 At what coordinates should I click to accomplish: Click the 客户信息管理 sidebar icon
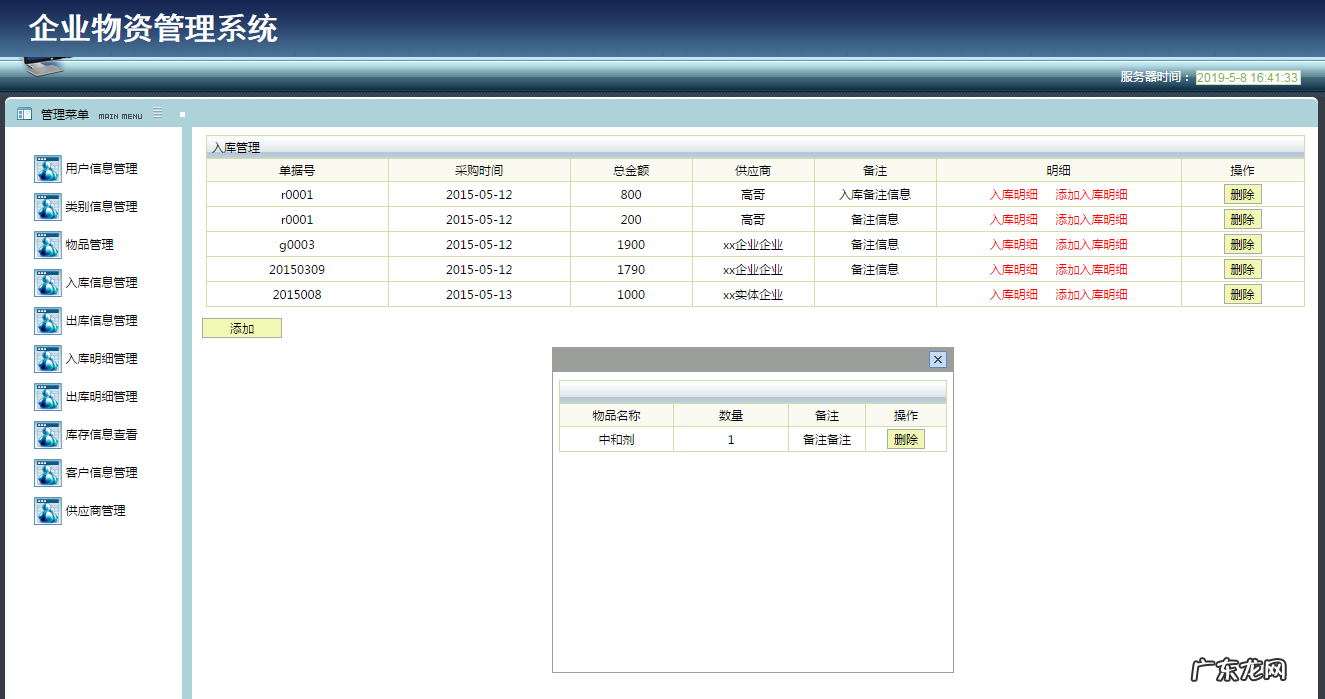pyautogui.click(x=47, y=473)
